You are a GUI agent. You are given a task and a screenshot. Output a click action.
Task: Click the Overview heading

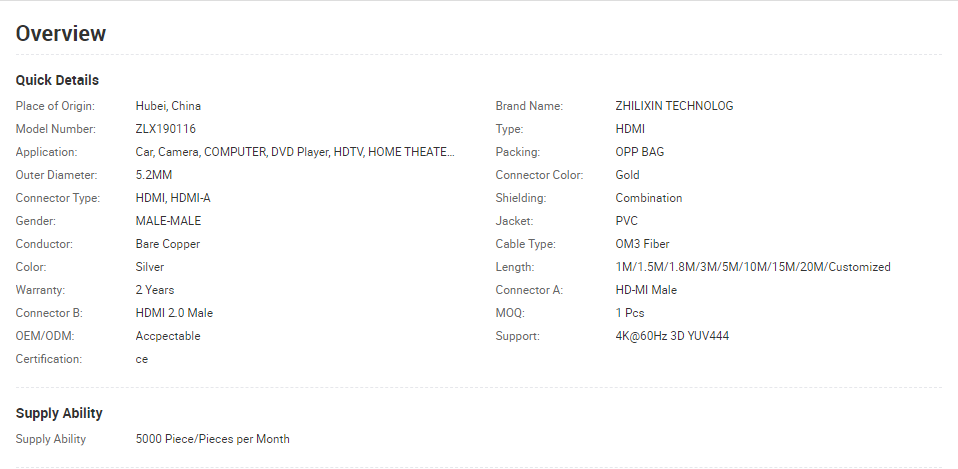tap(61, 34)
